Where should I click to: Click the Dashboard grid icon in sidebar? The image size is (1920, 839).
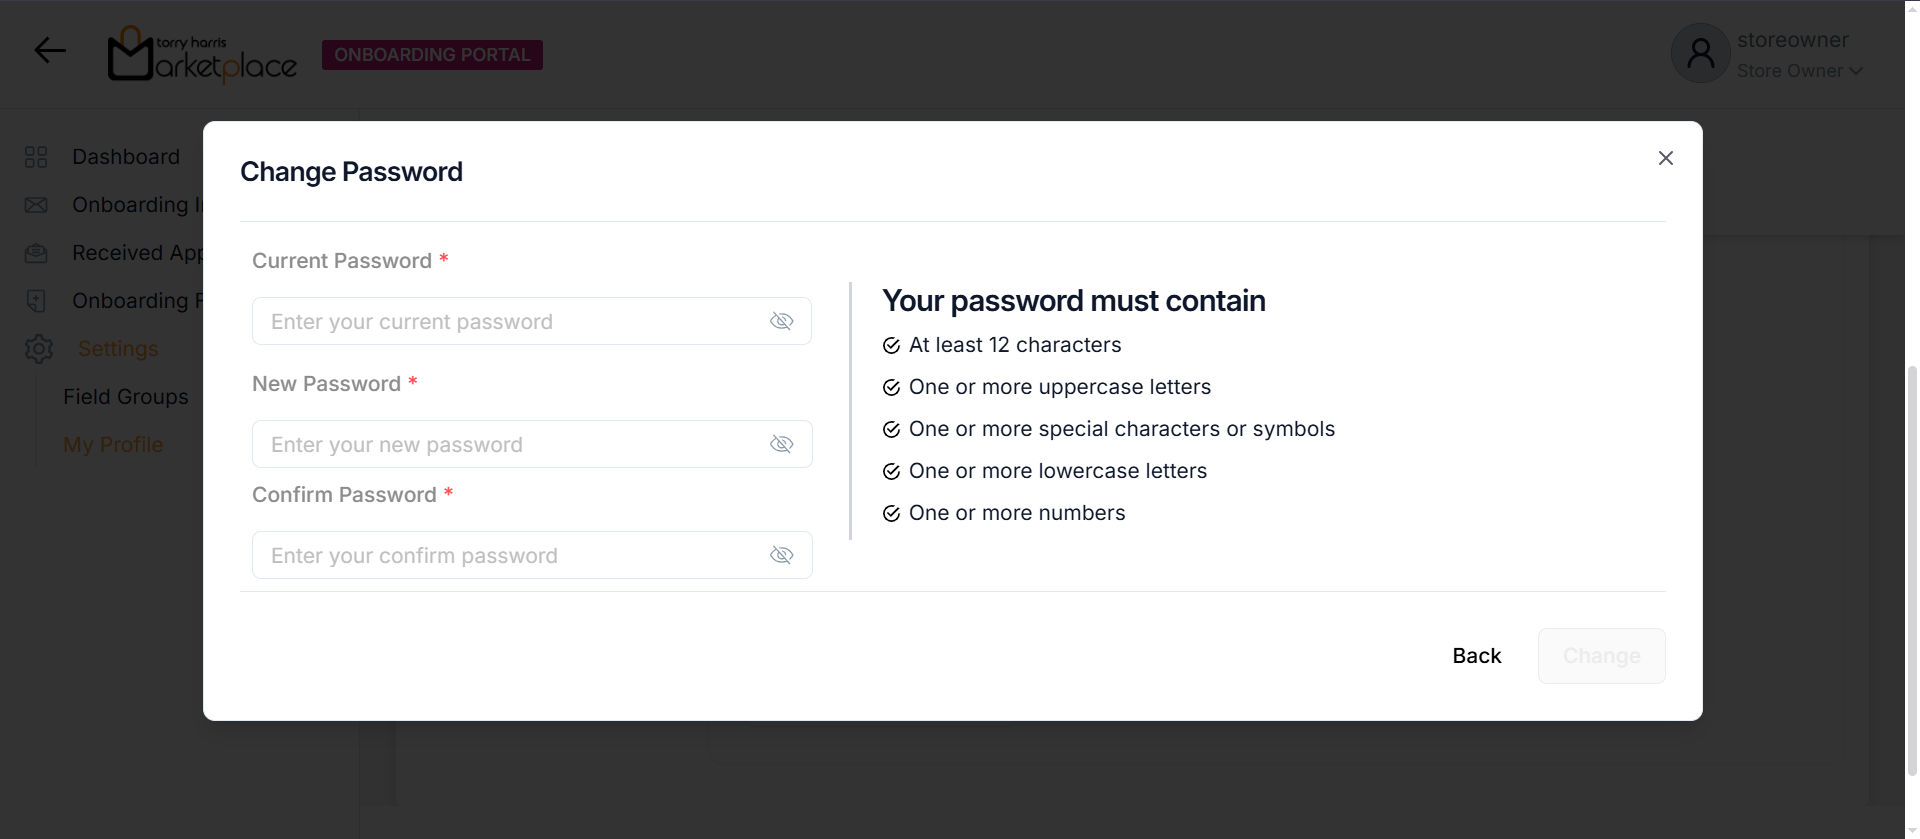pos(36,157)
